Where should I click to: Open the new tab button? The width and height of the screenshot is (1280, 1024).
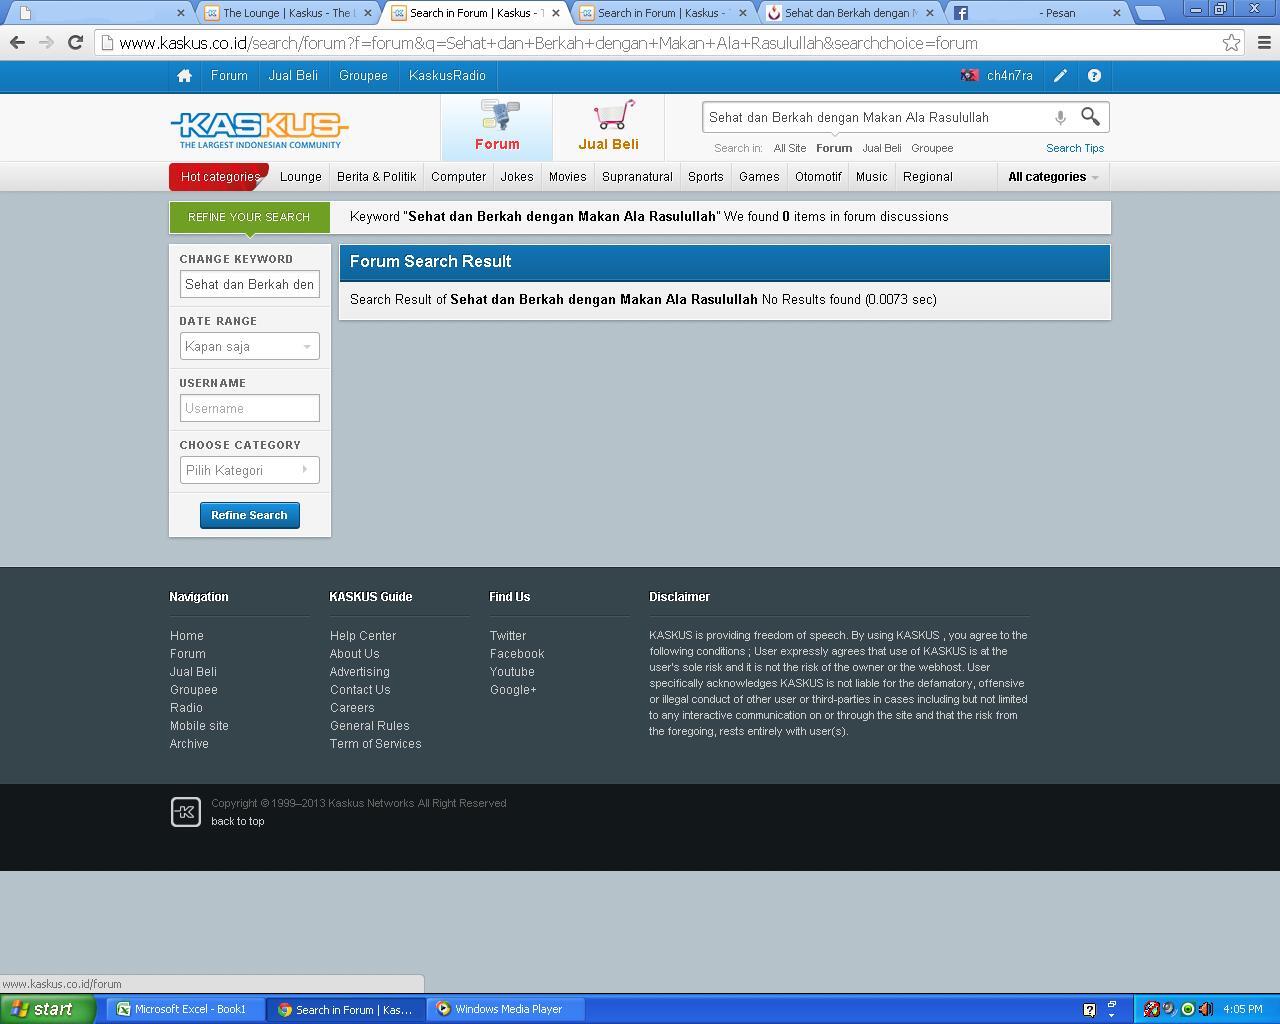pos(1151,13)
